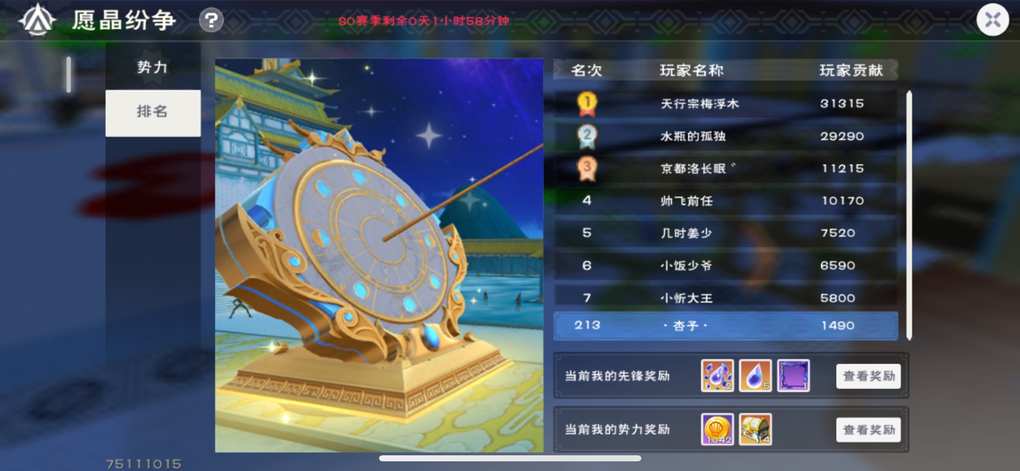View rewards for 当前我的势力奖励
Screen dimensions: 1020x471
868,430
